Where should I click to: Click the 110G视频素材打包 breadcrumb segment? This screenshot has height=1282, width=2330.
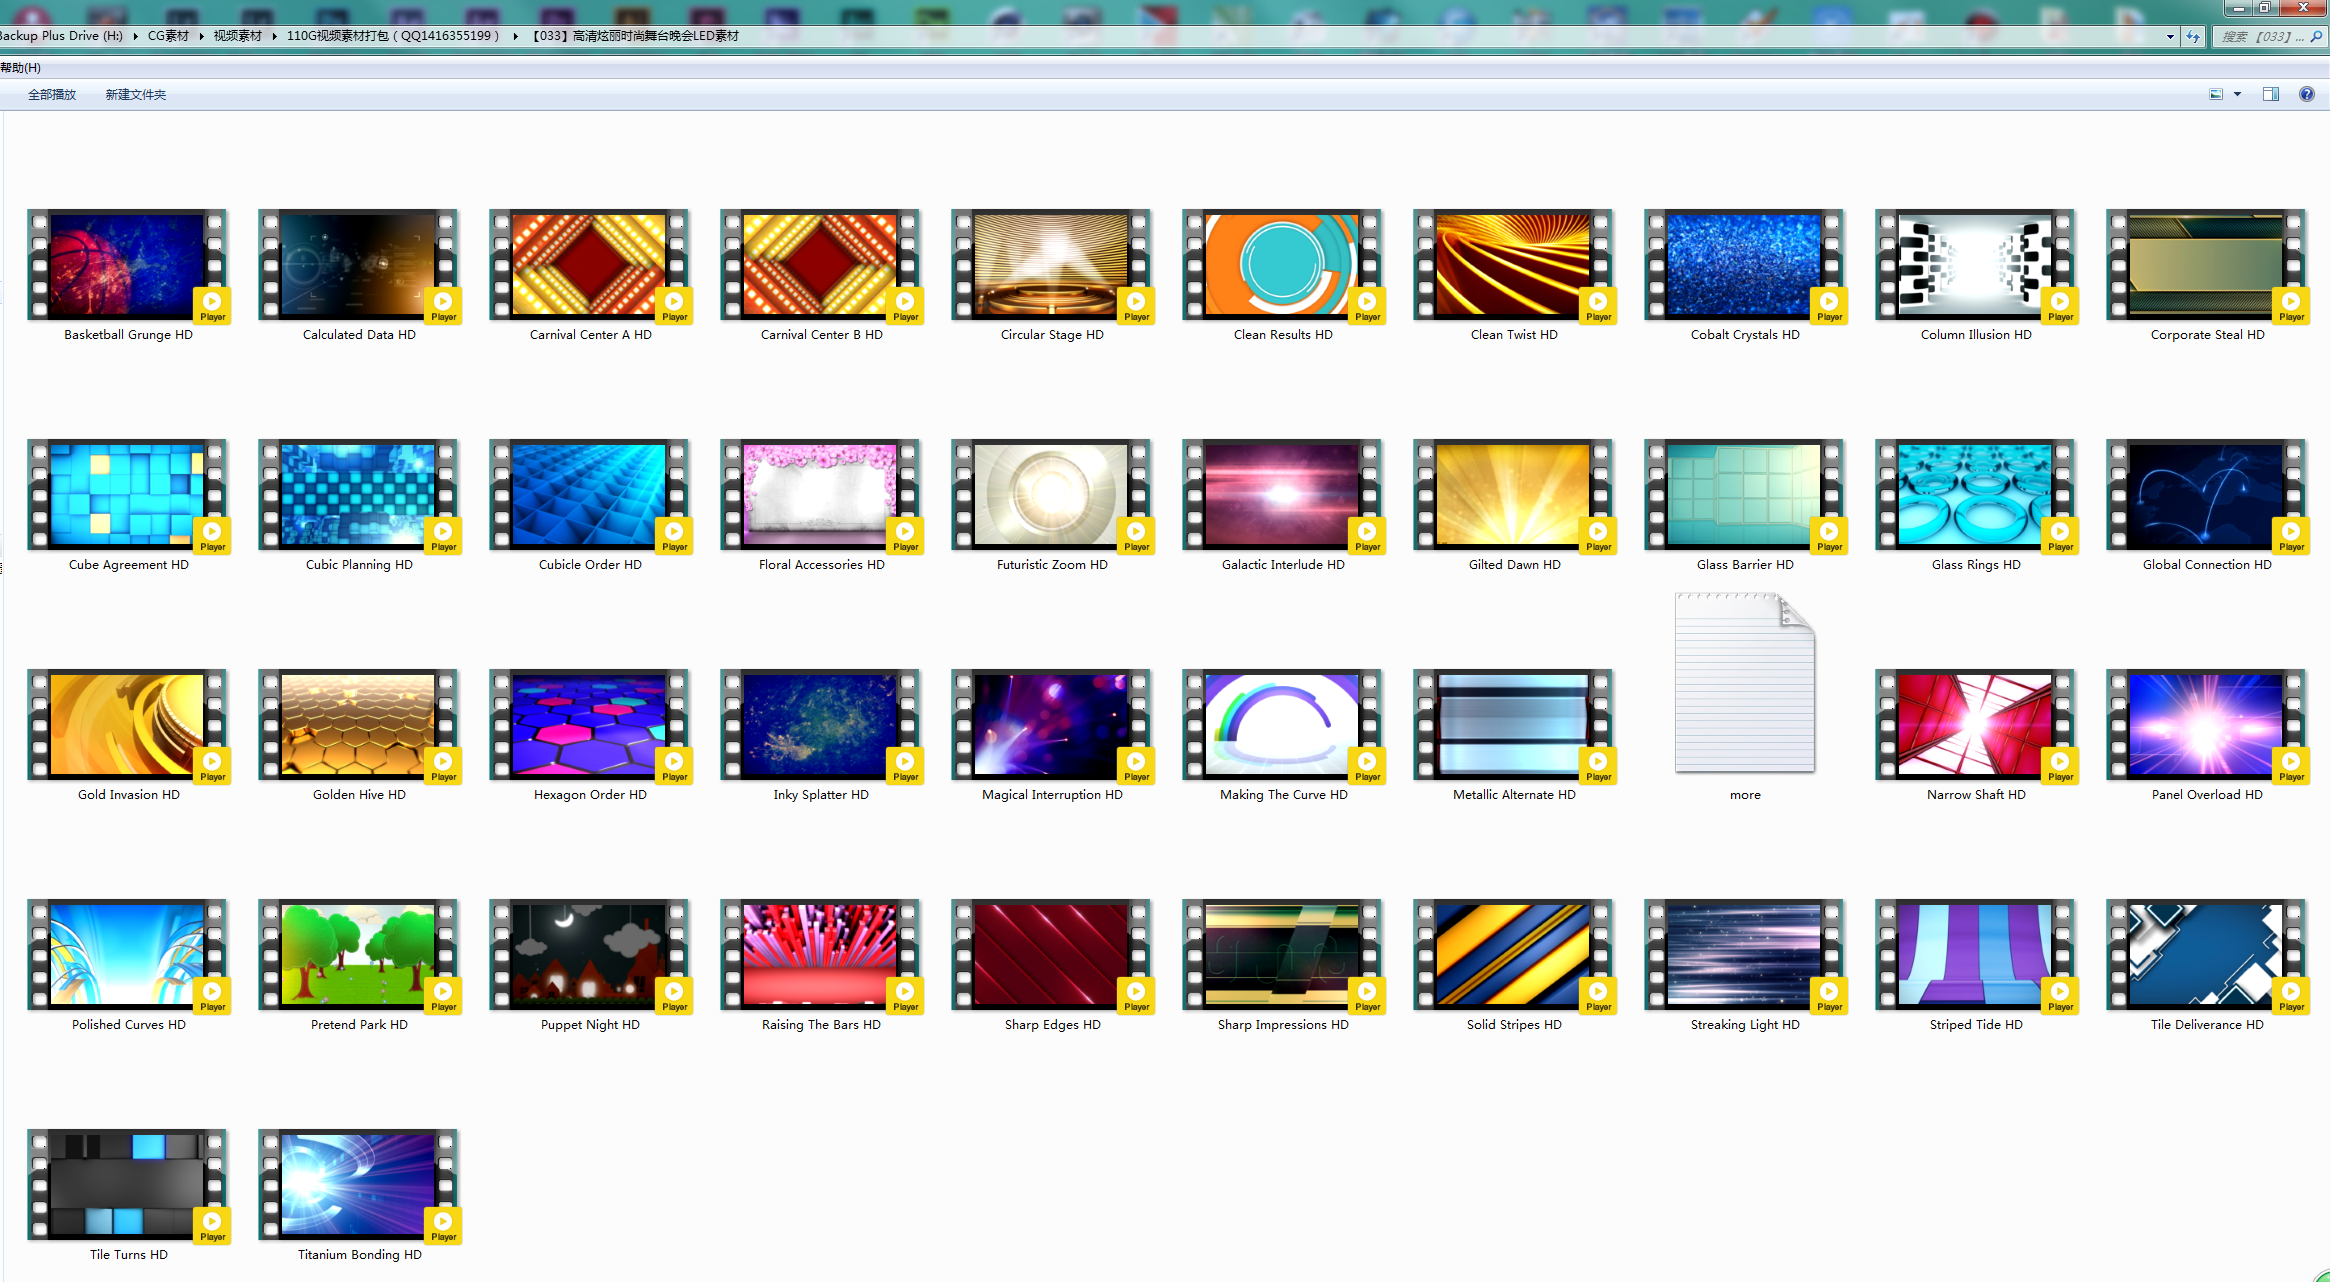tap(392, 36)
